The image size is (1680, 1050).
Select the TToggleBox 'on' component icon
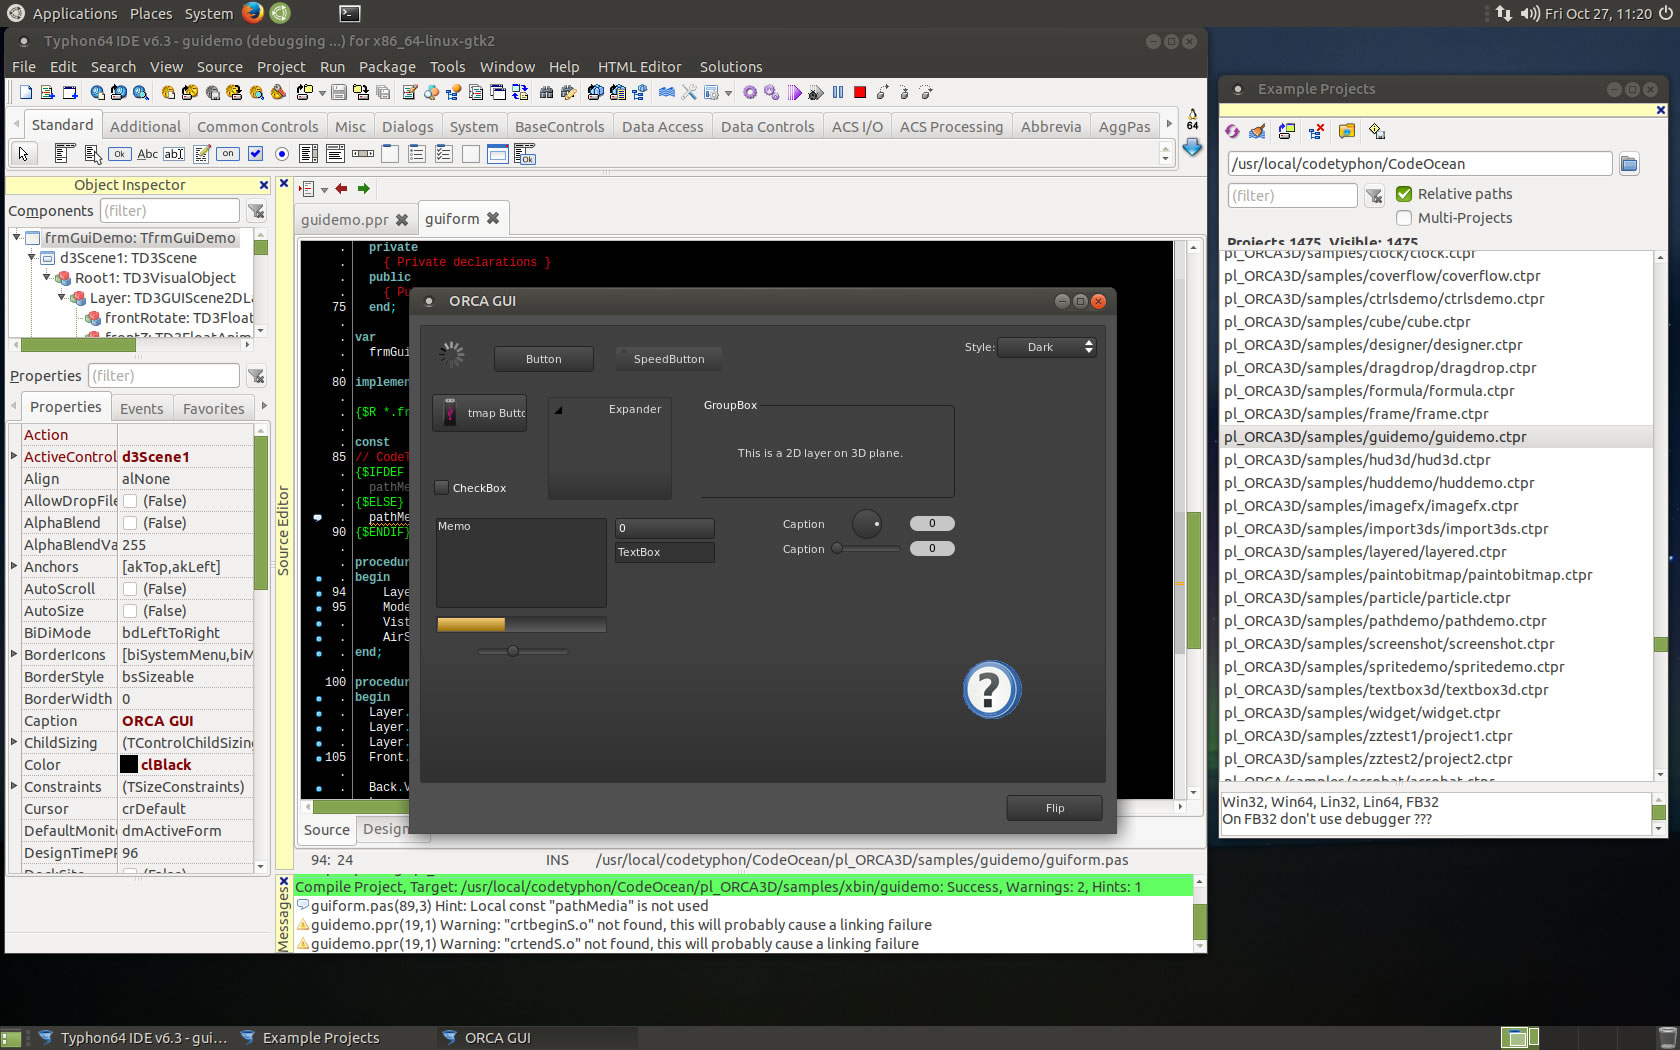[x=228, y=154]
